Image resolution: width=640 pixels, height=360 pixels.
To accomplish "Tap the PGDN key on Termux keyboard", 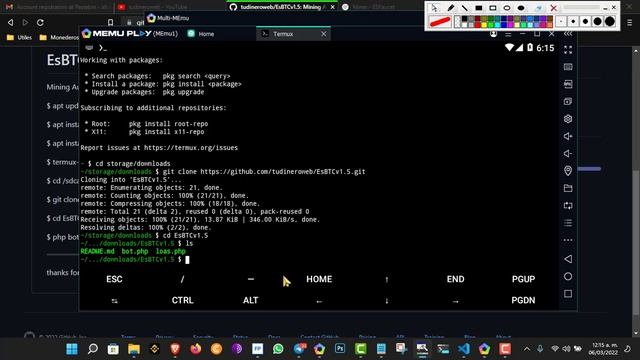I will pyautogui.click(x=523, y=300).
